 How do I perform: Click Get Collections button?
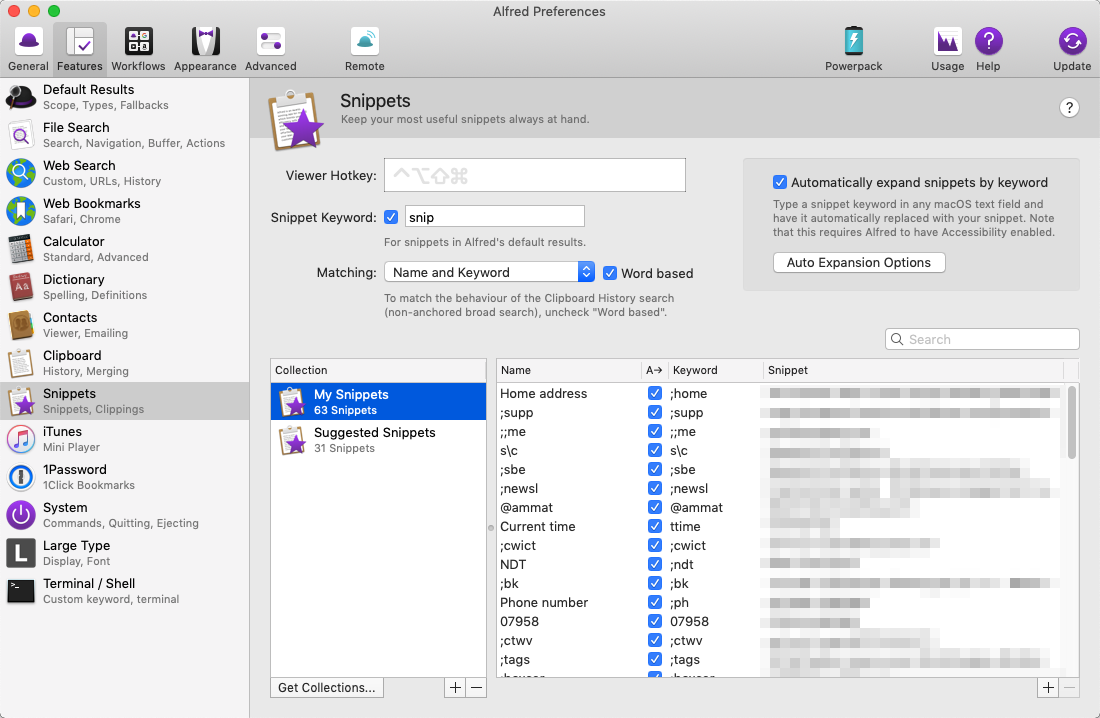tap(326, 688)
